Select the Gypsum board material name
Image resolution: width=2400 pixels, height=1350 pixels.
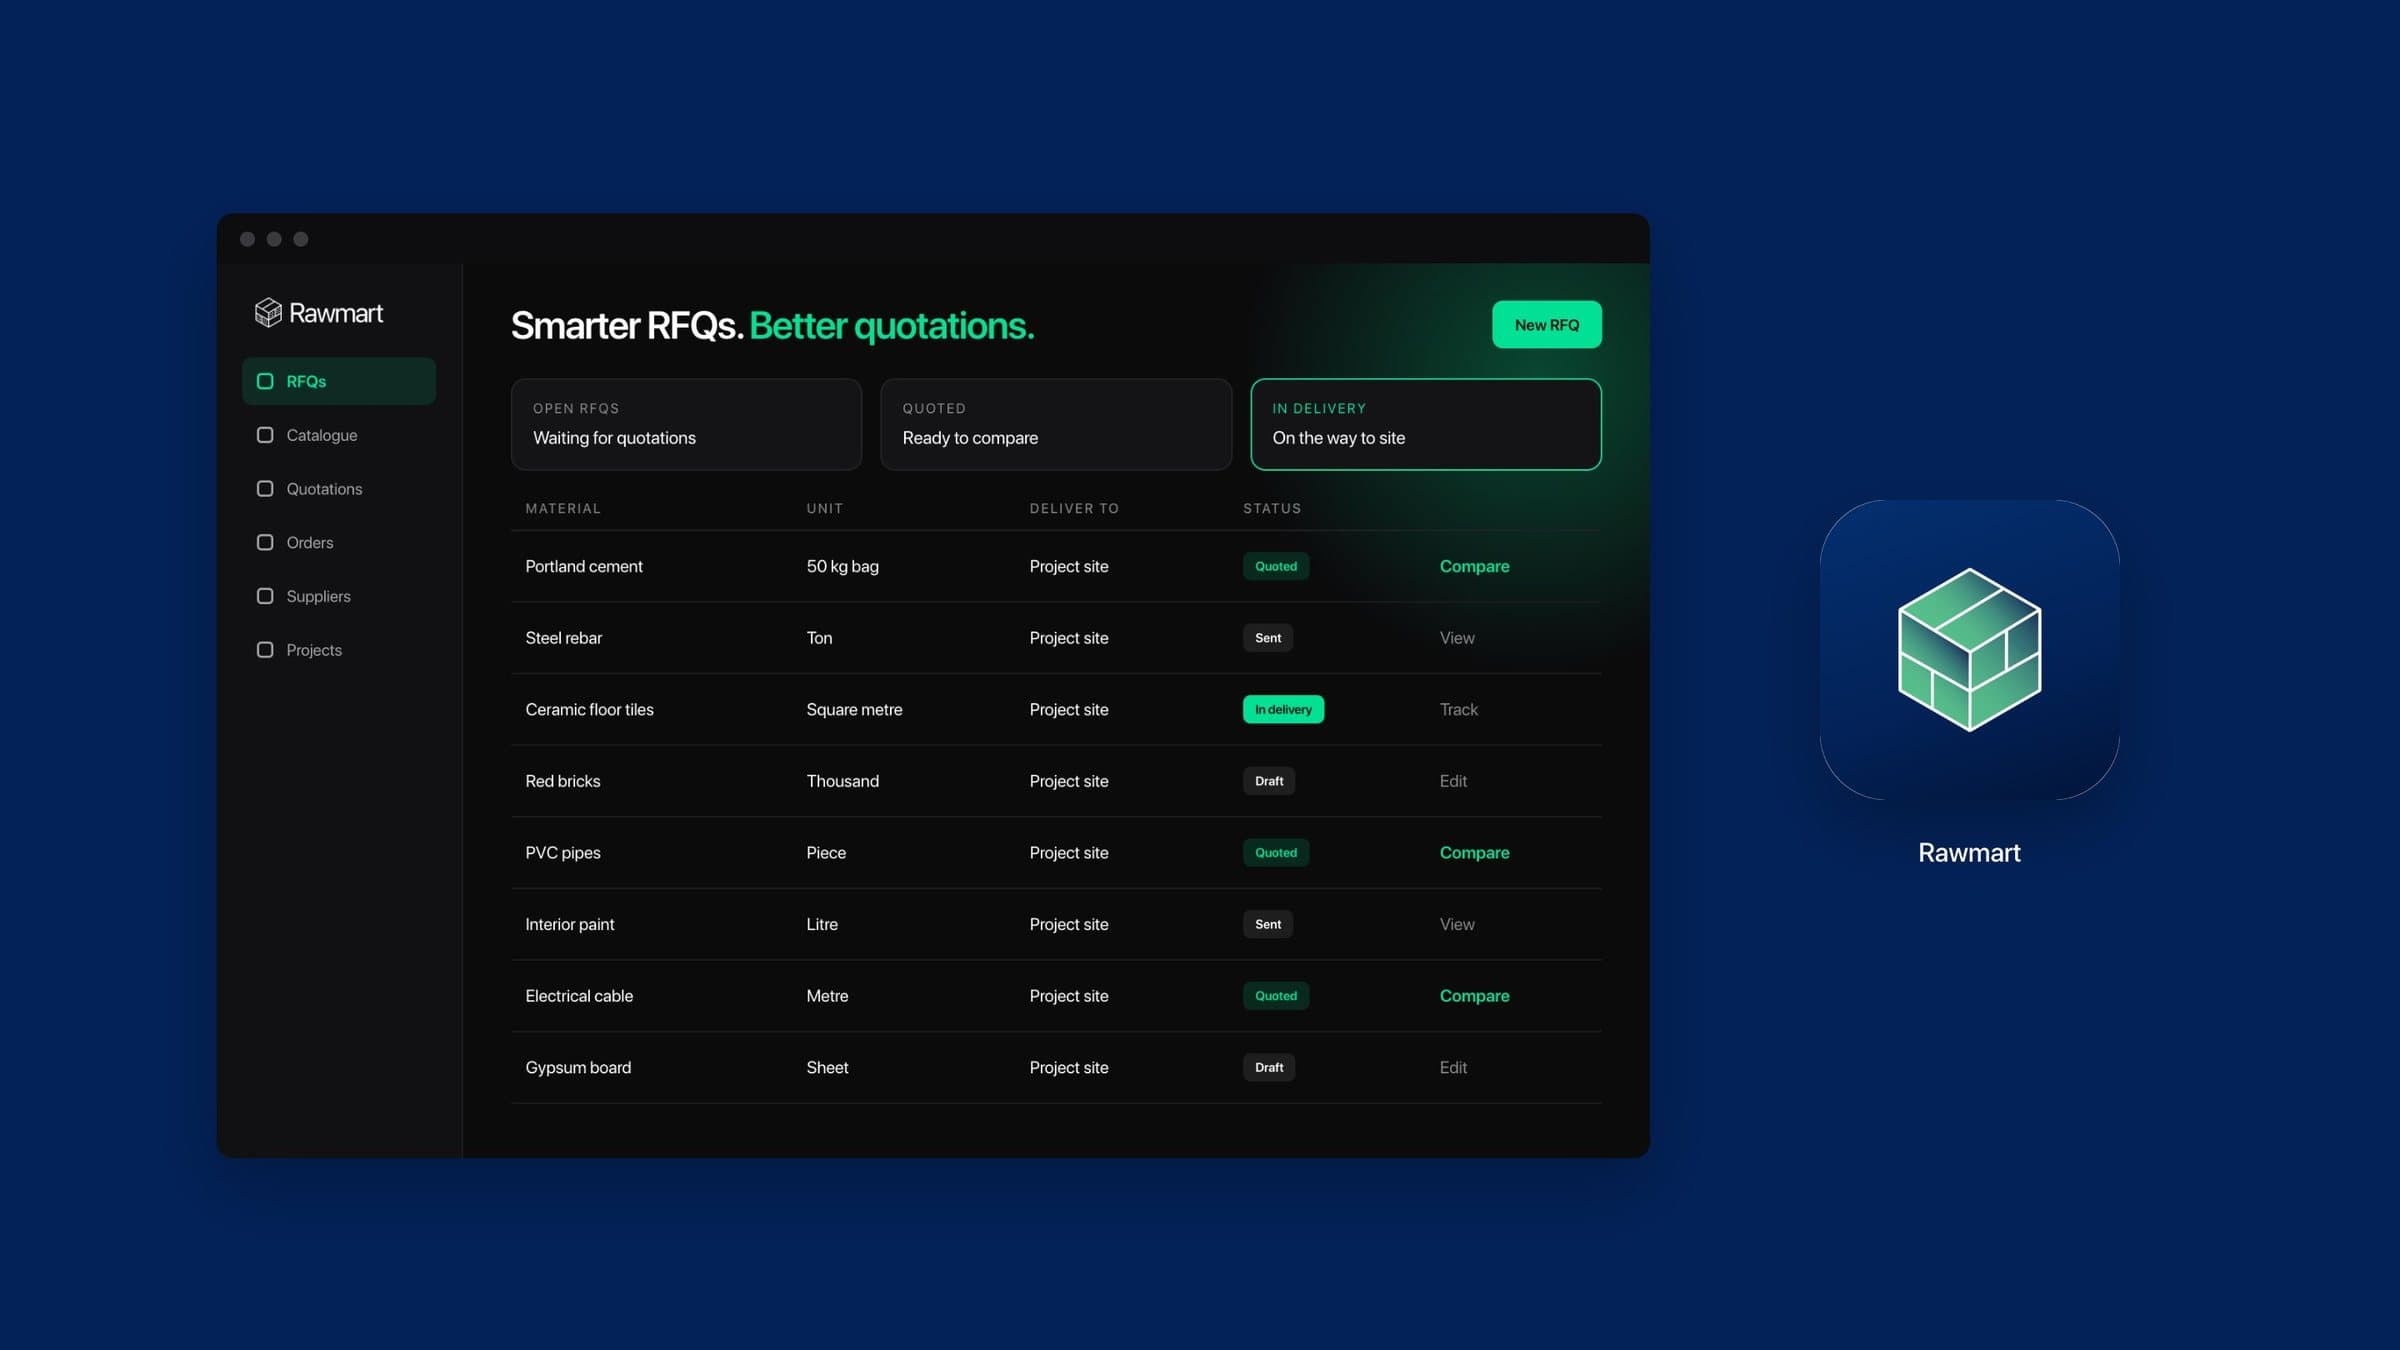(x=578, y=1068)
